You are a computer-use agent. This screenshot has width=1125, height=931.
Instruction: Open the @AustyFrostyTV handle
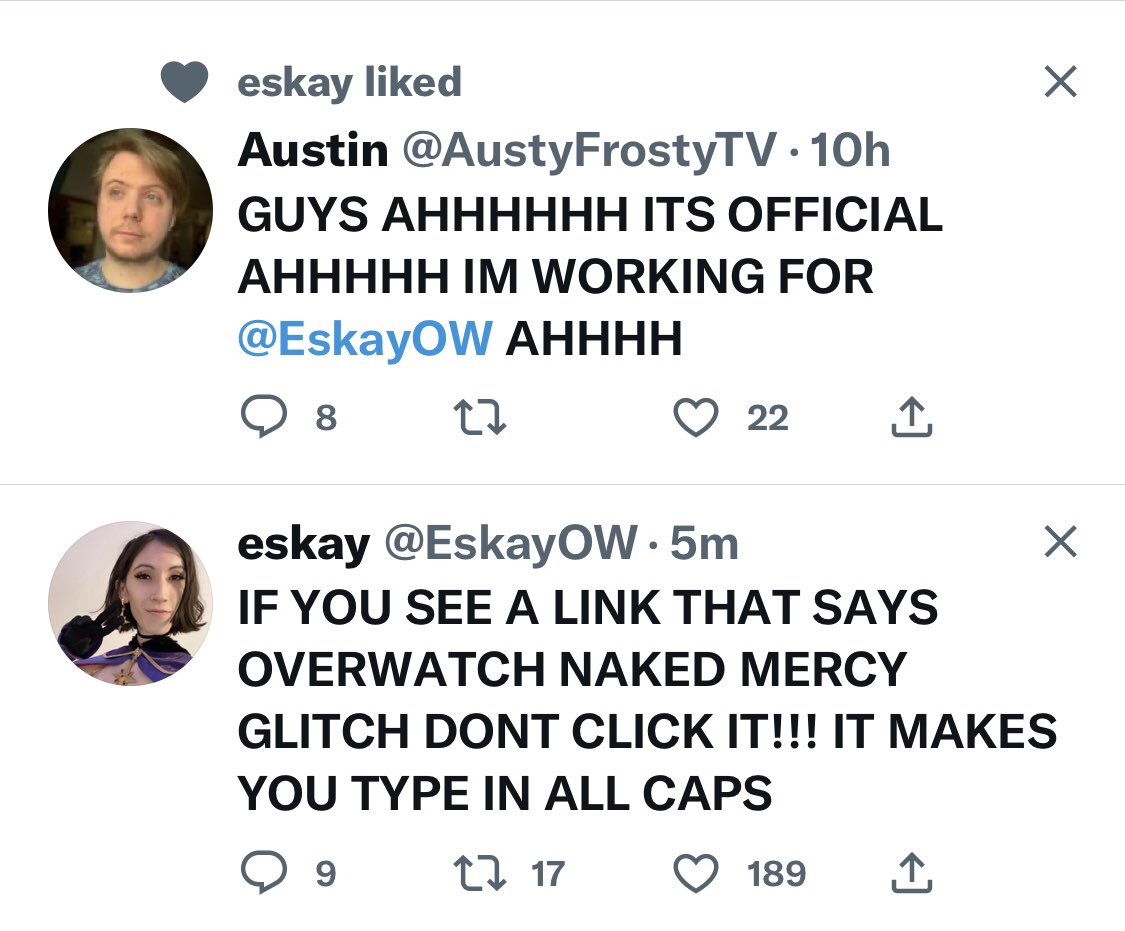pos(590,151)
